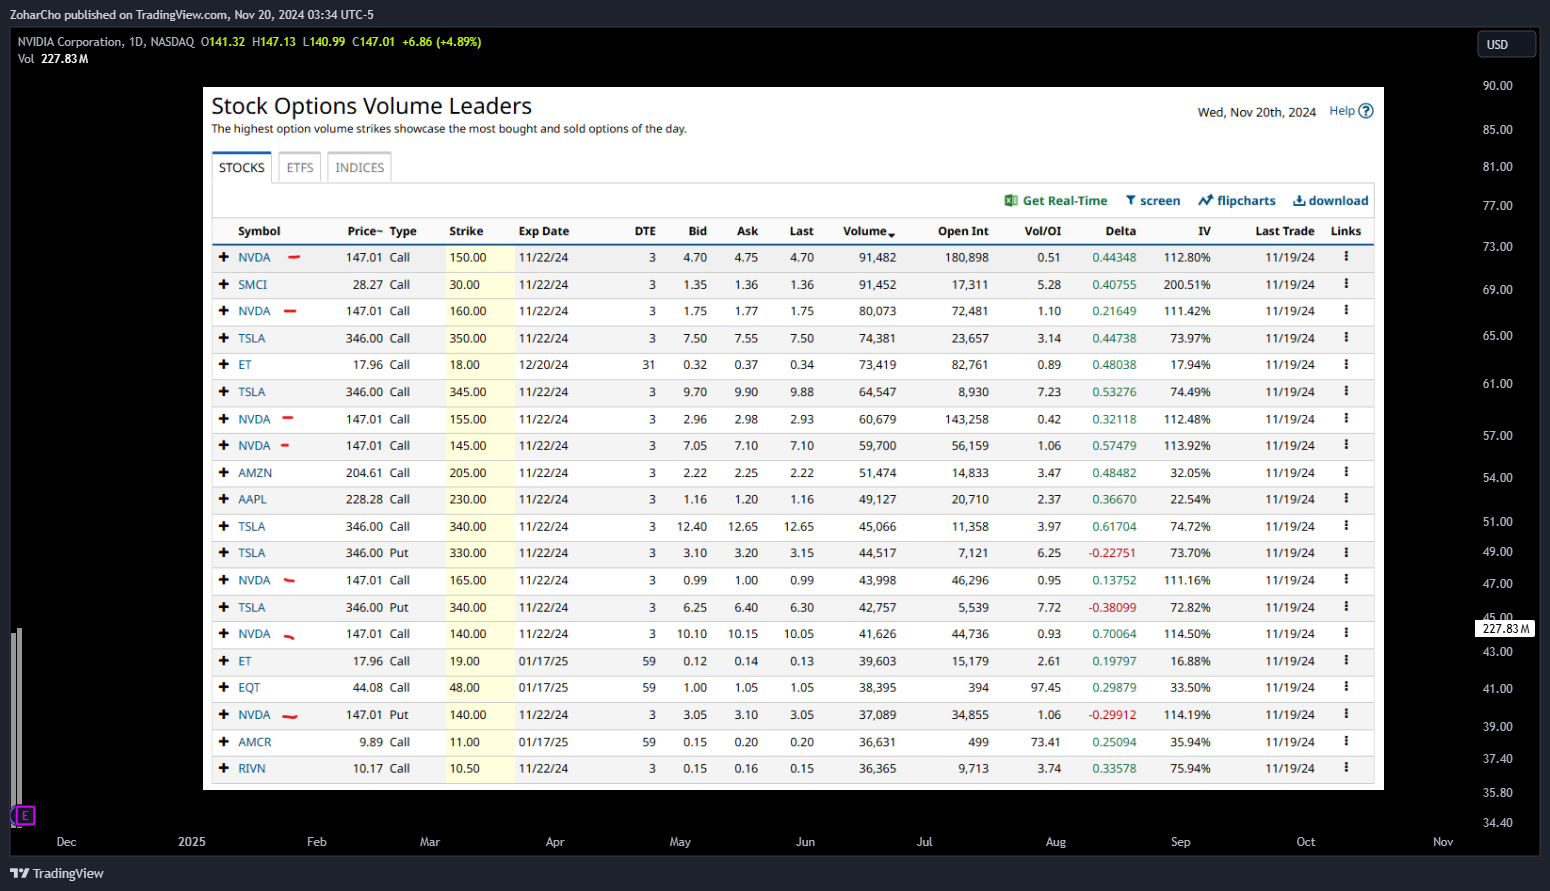Click the IV column header
The height and width of the screenshot is (891, 1550).
[1204, 231]
